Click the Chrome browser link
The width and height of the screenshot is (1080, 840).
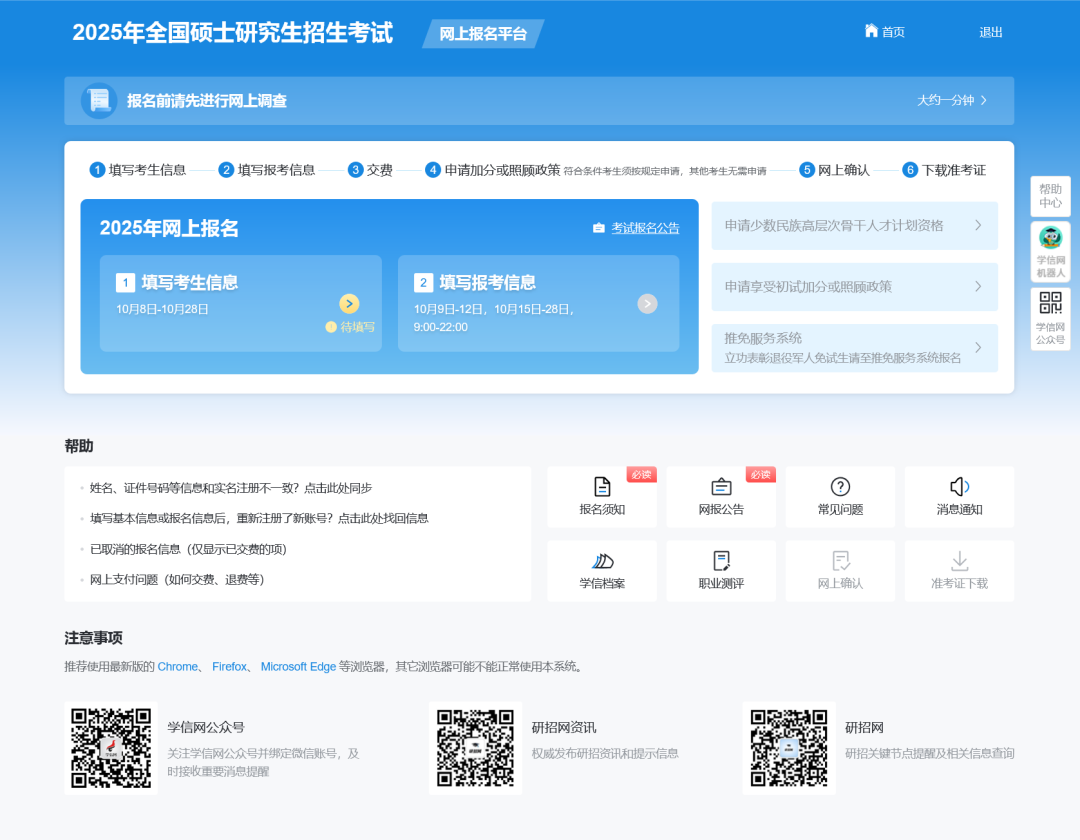coord(177,666)
